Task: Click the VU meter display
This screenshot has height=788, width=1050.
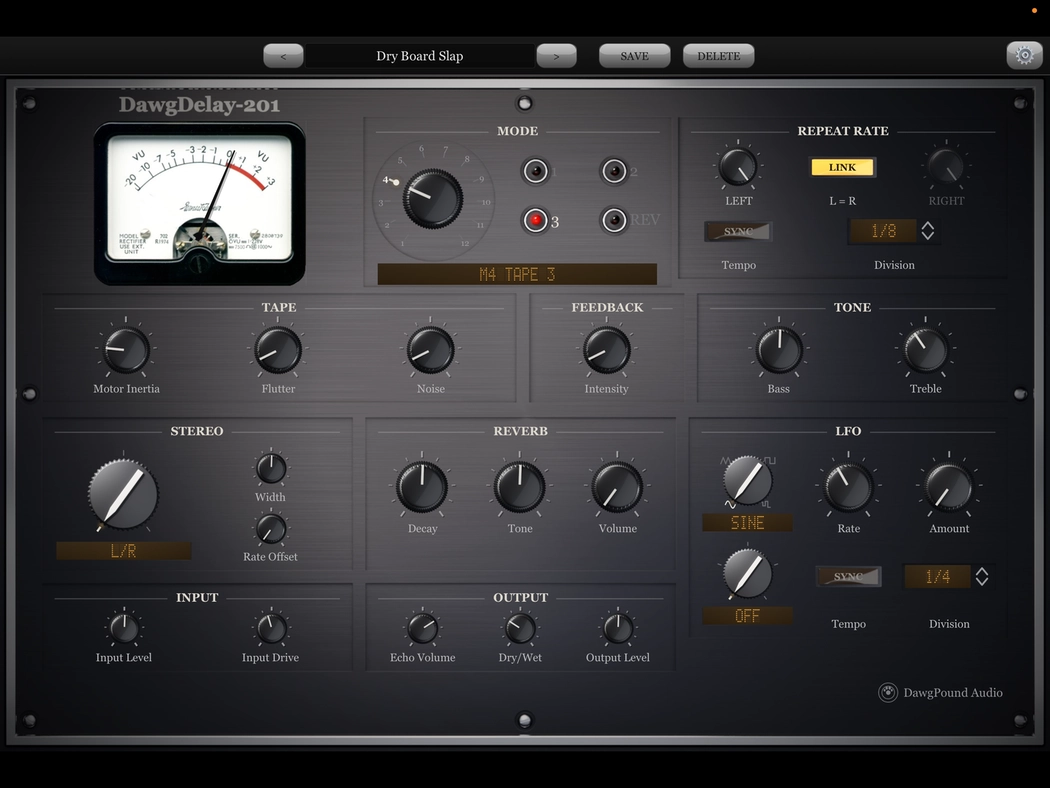Action: tap(200, 203)
